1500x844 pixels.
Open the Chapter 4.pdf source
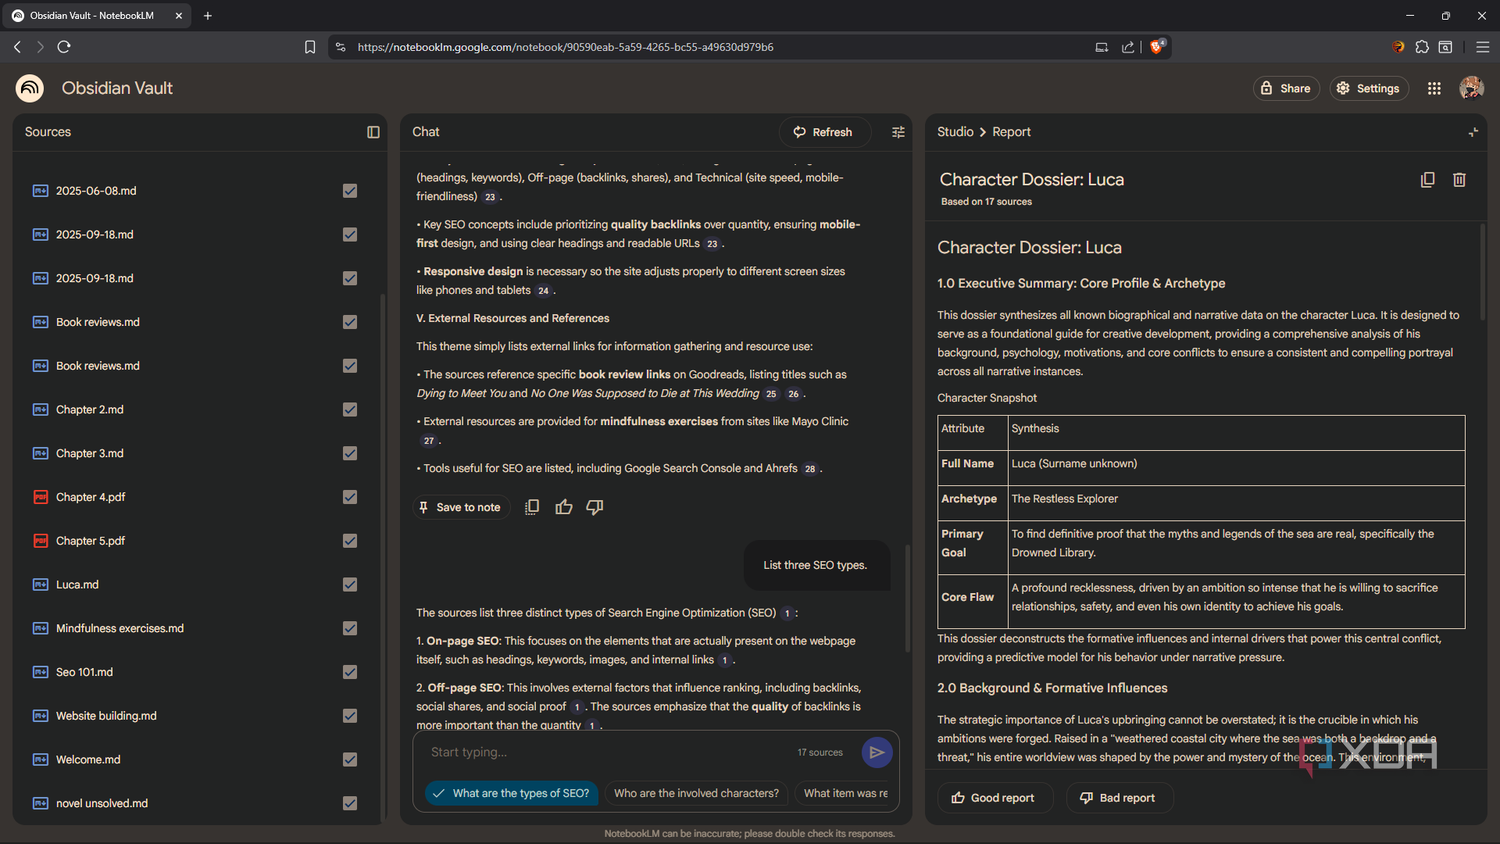(x=90, y=497)
